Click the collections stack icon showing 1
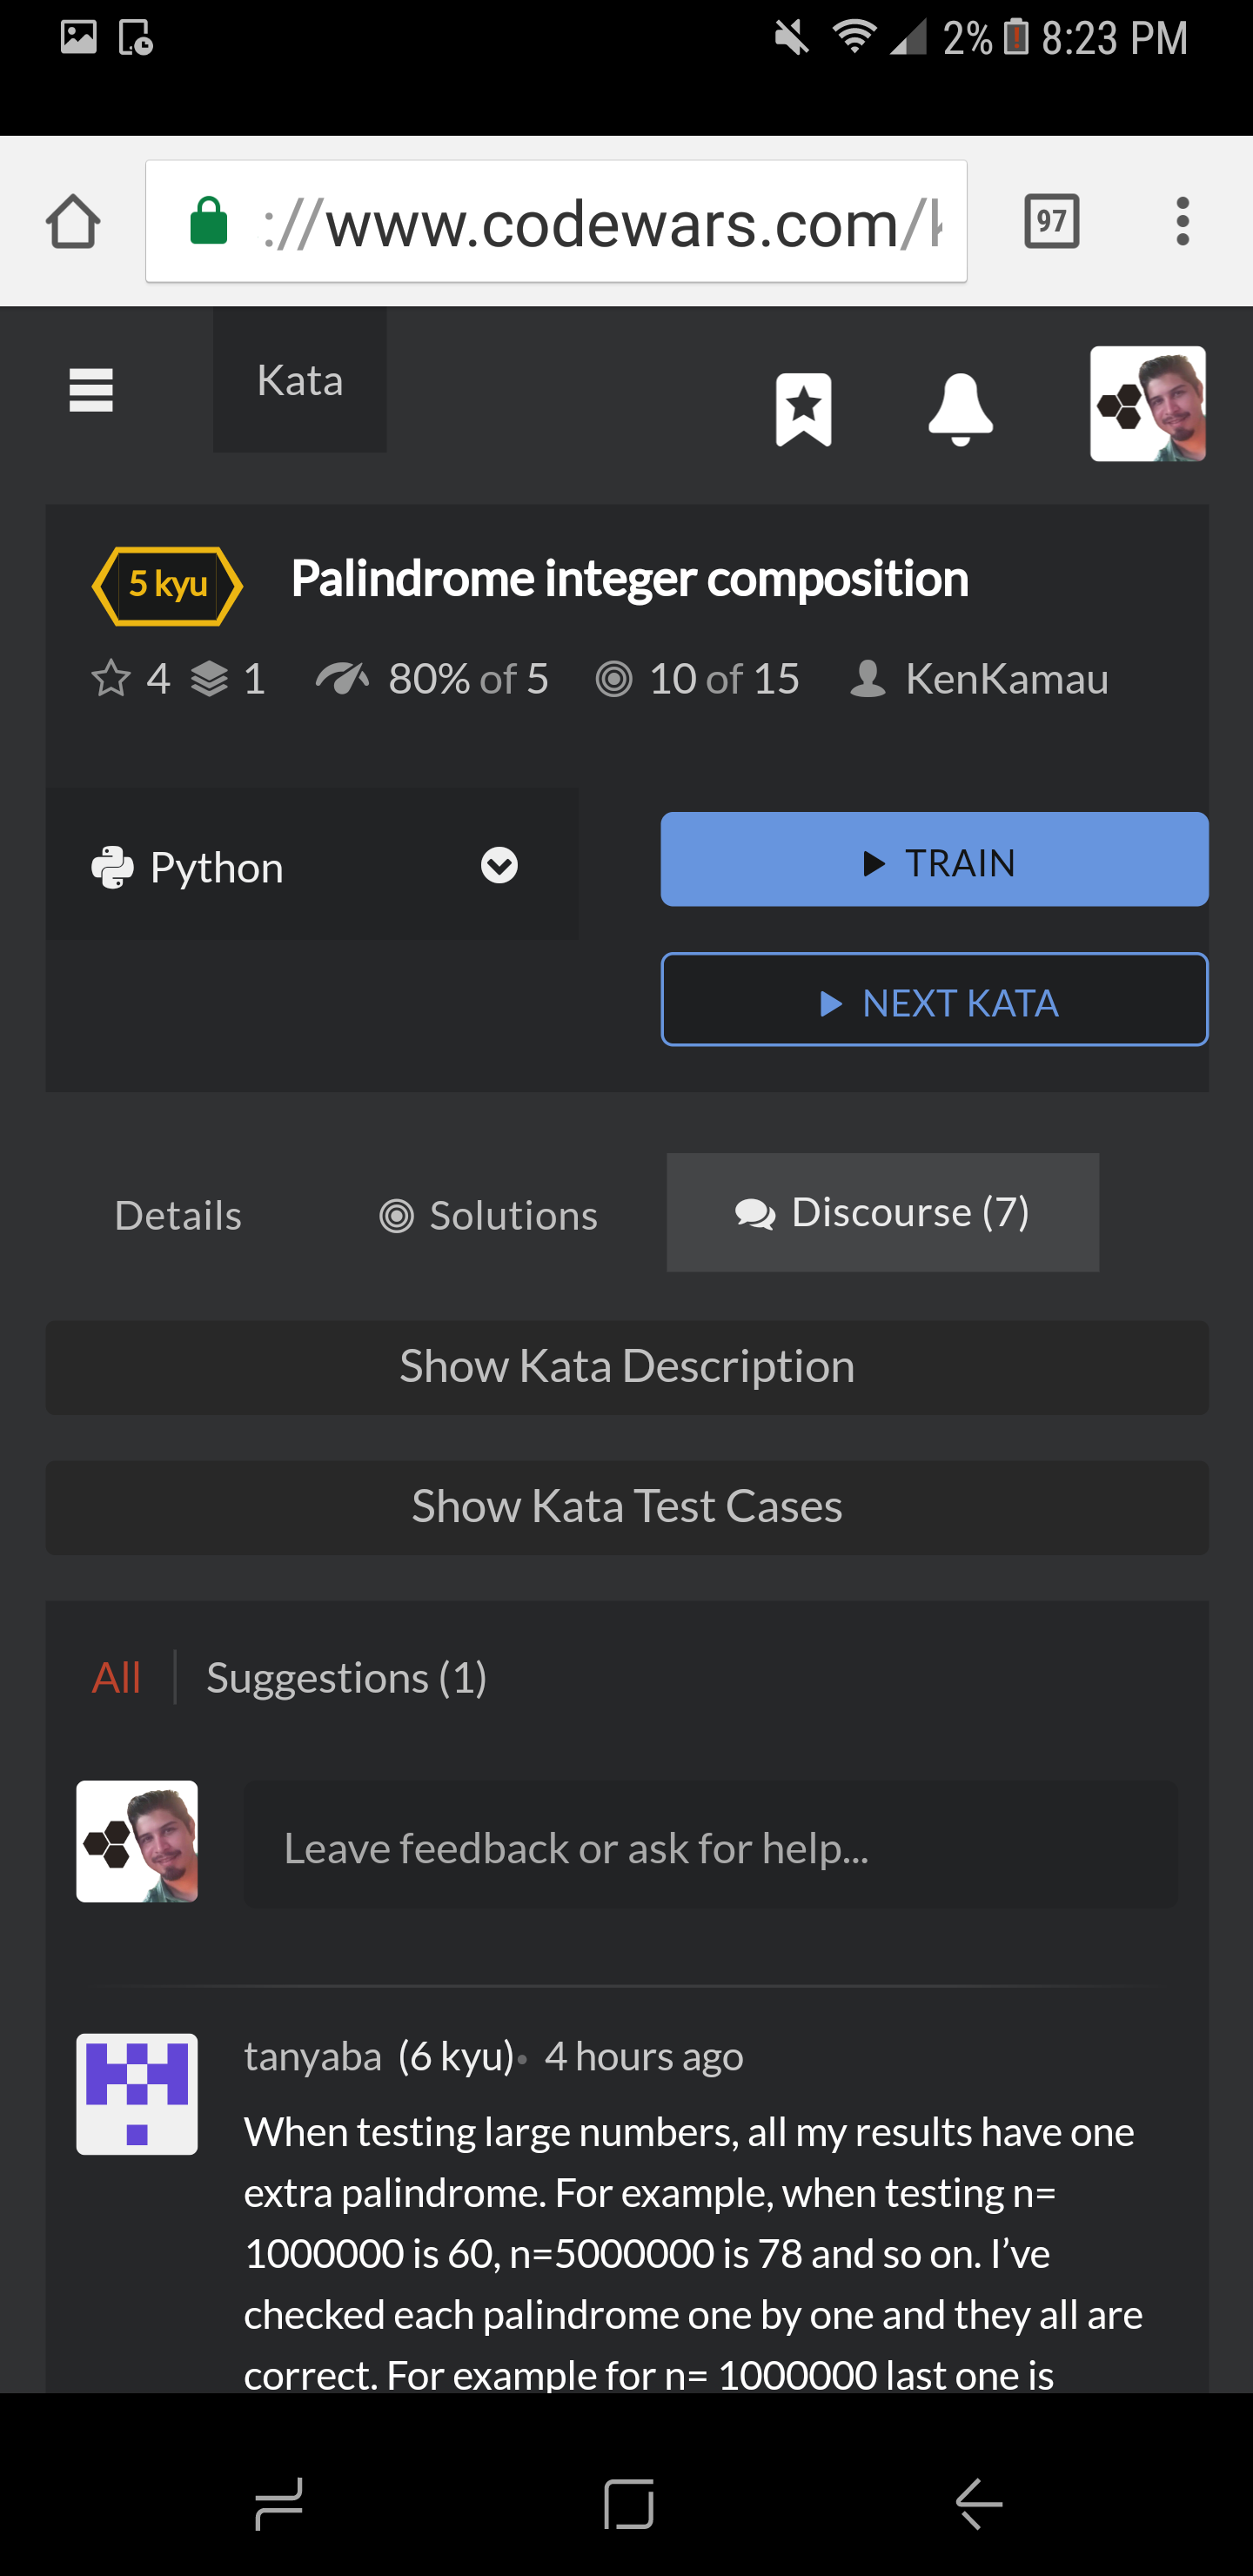This screenshot has width=1253, height=2576. 209,680
